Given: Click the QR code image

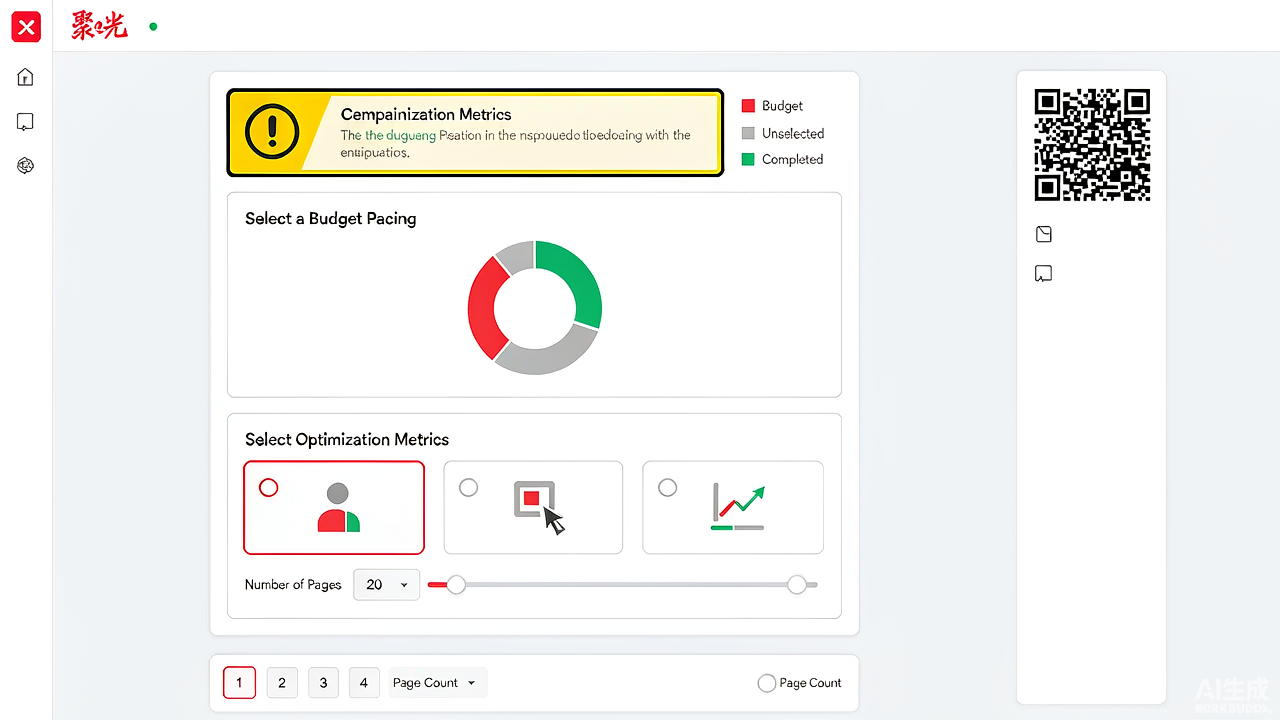Looking at the screenshot, I should click(1092, 146).
